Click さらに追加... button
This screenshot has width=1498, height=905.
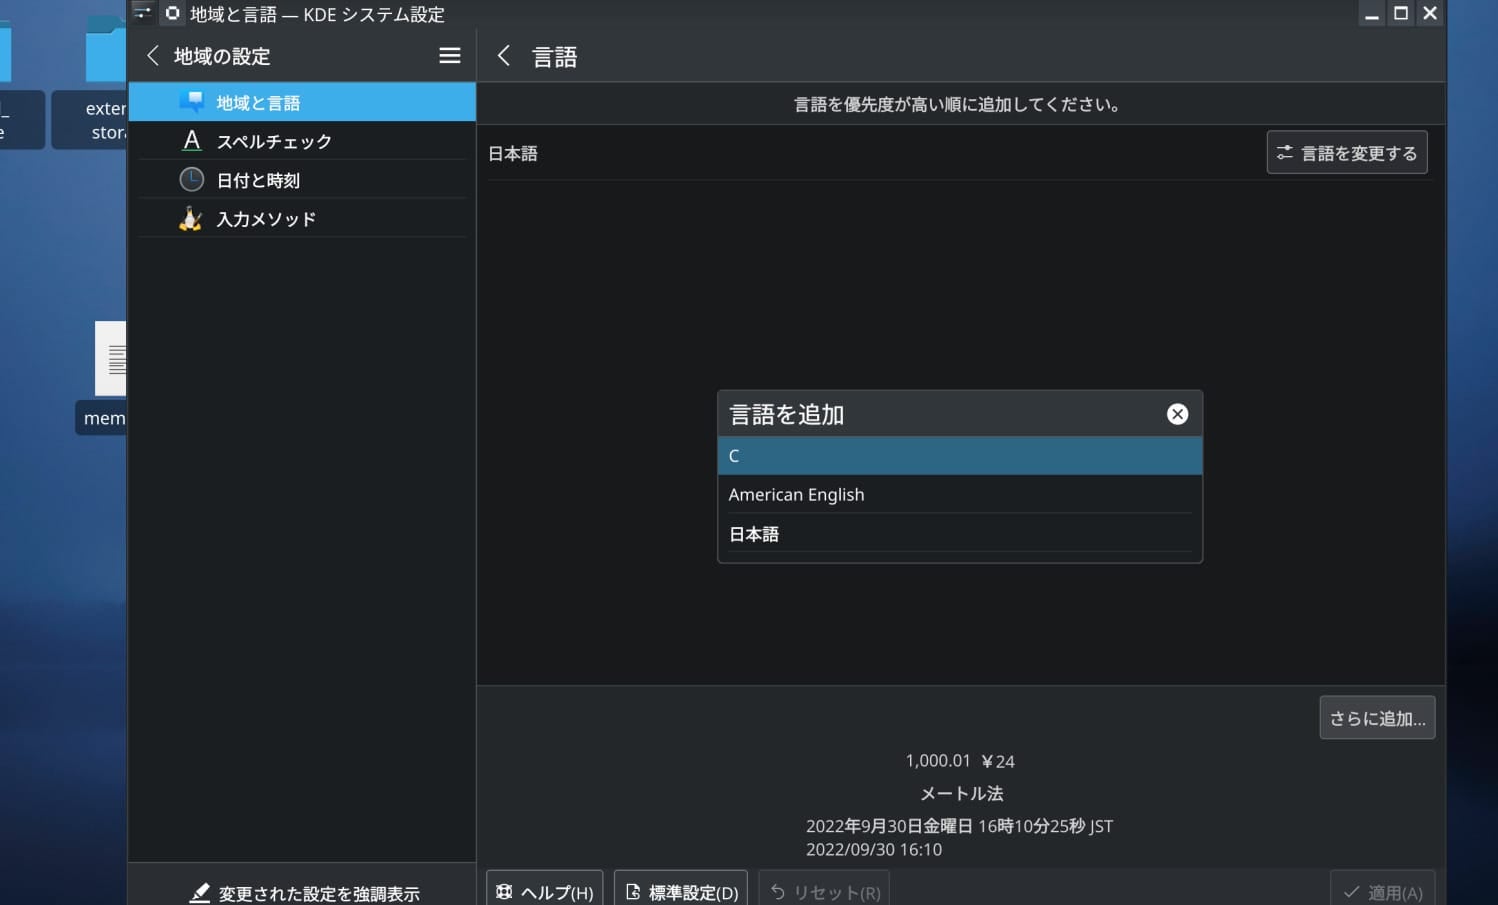point(1376,718)
